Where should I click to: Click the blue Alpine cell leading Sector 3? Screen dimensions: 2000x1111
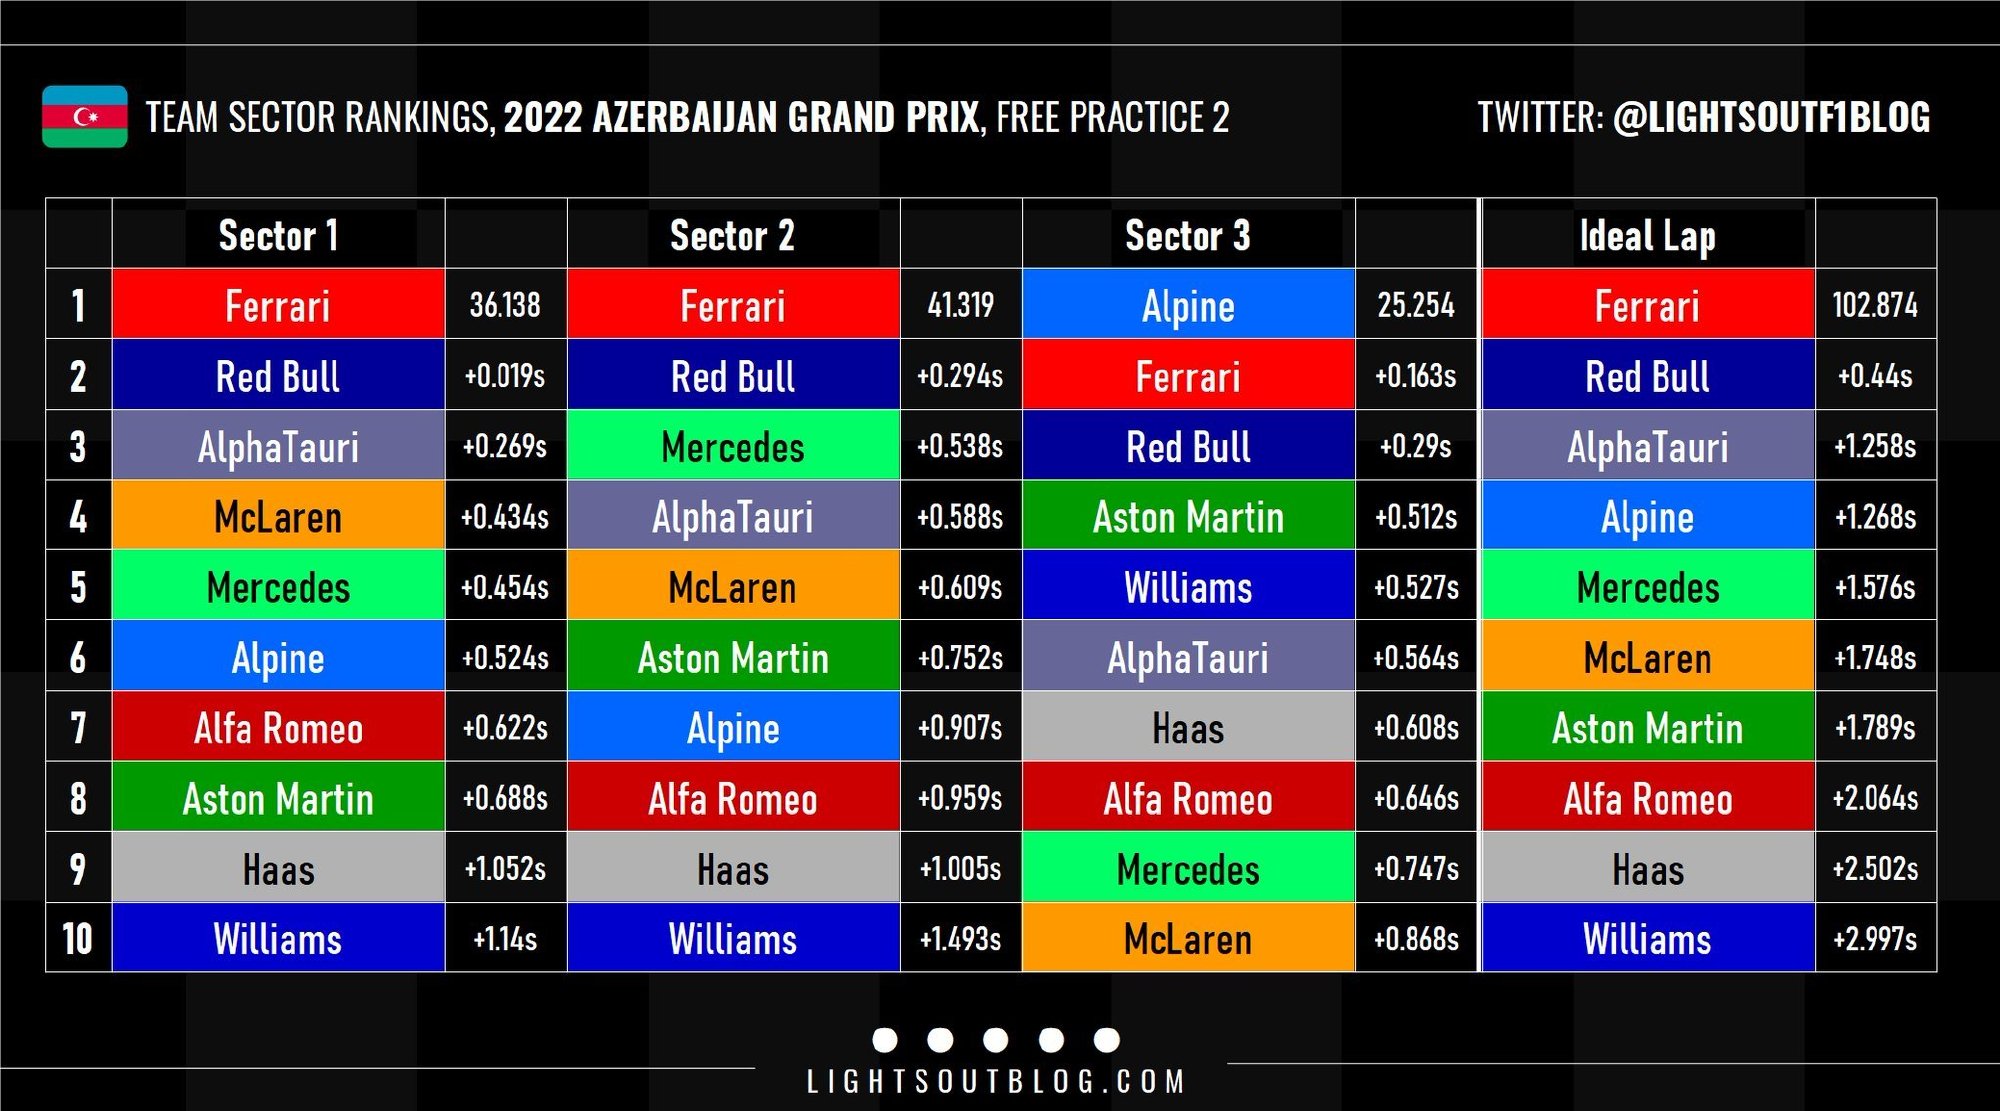tap(1188, 305)
